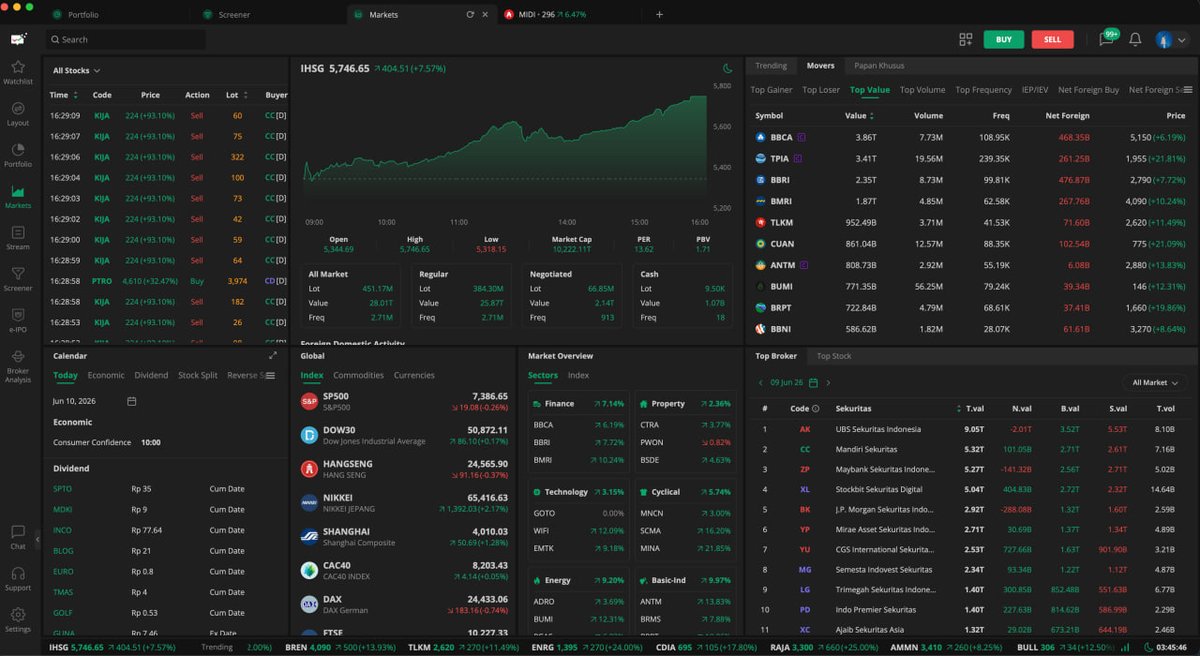Switch to the Portfolio browser tab
Viewport: 1200px width, 656px height.
point(82,15)
